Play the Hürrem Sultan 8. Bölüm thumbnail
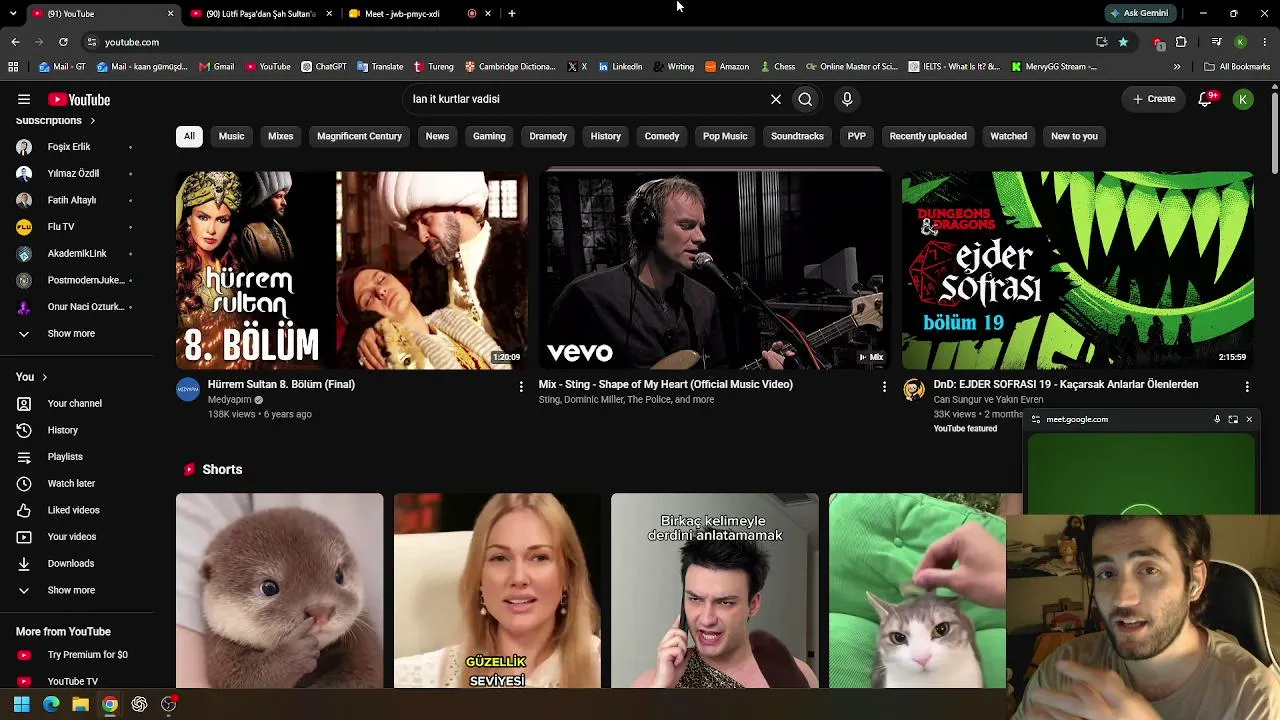The width and height of the screenshot is (1280, 720). click(352, 270)
